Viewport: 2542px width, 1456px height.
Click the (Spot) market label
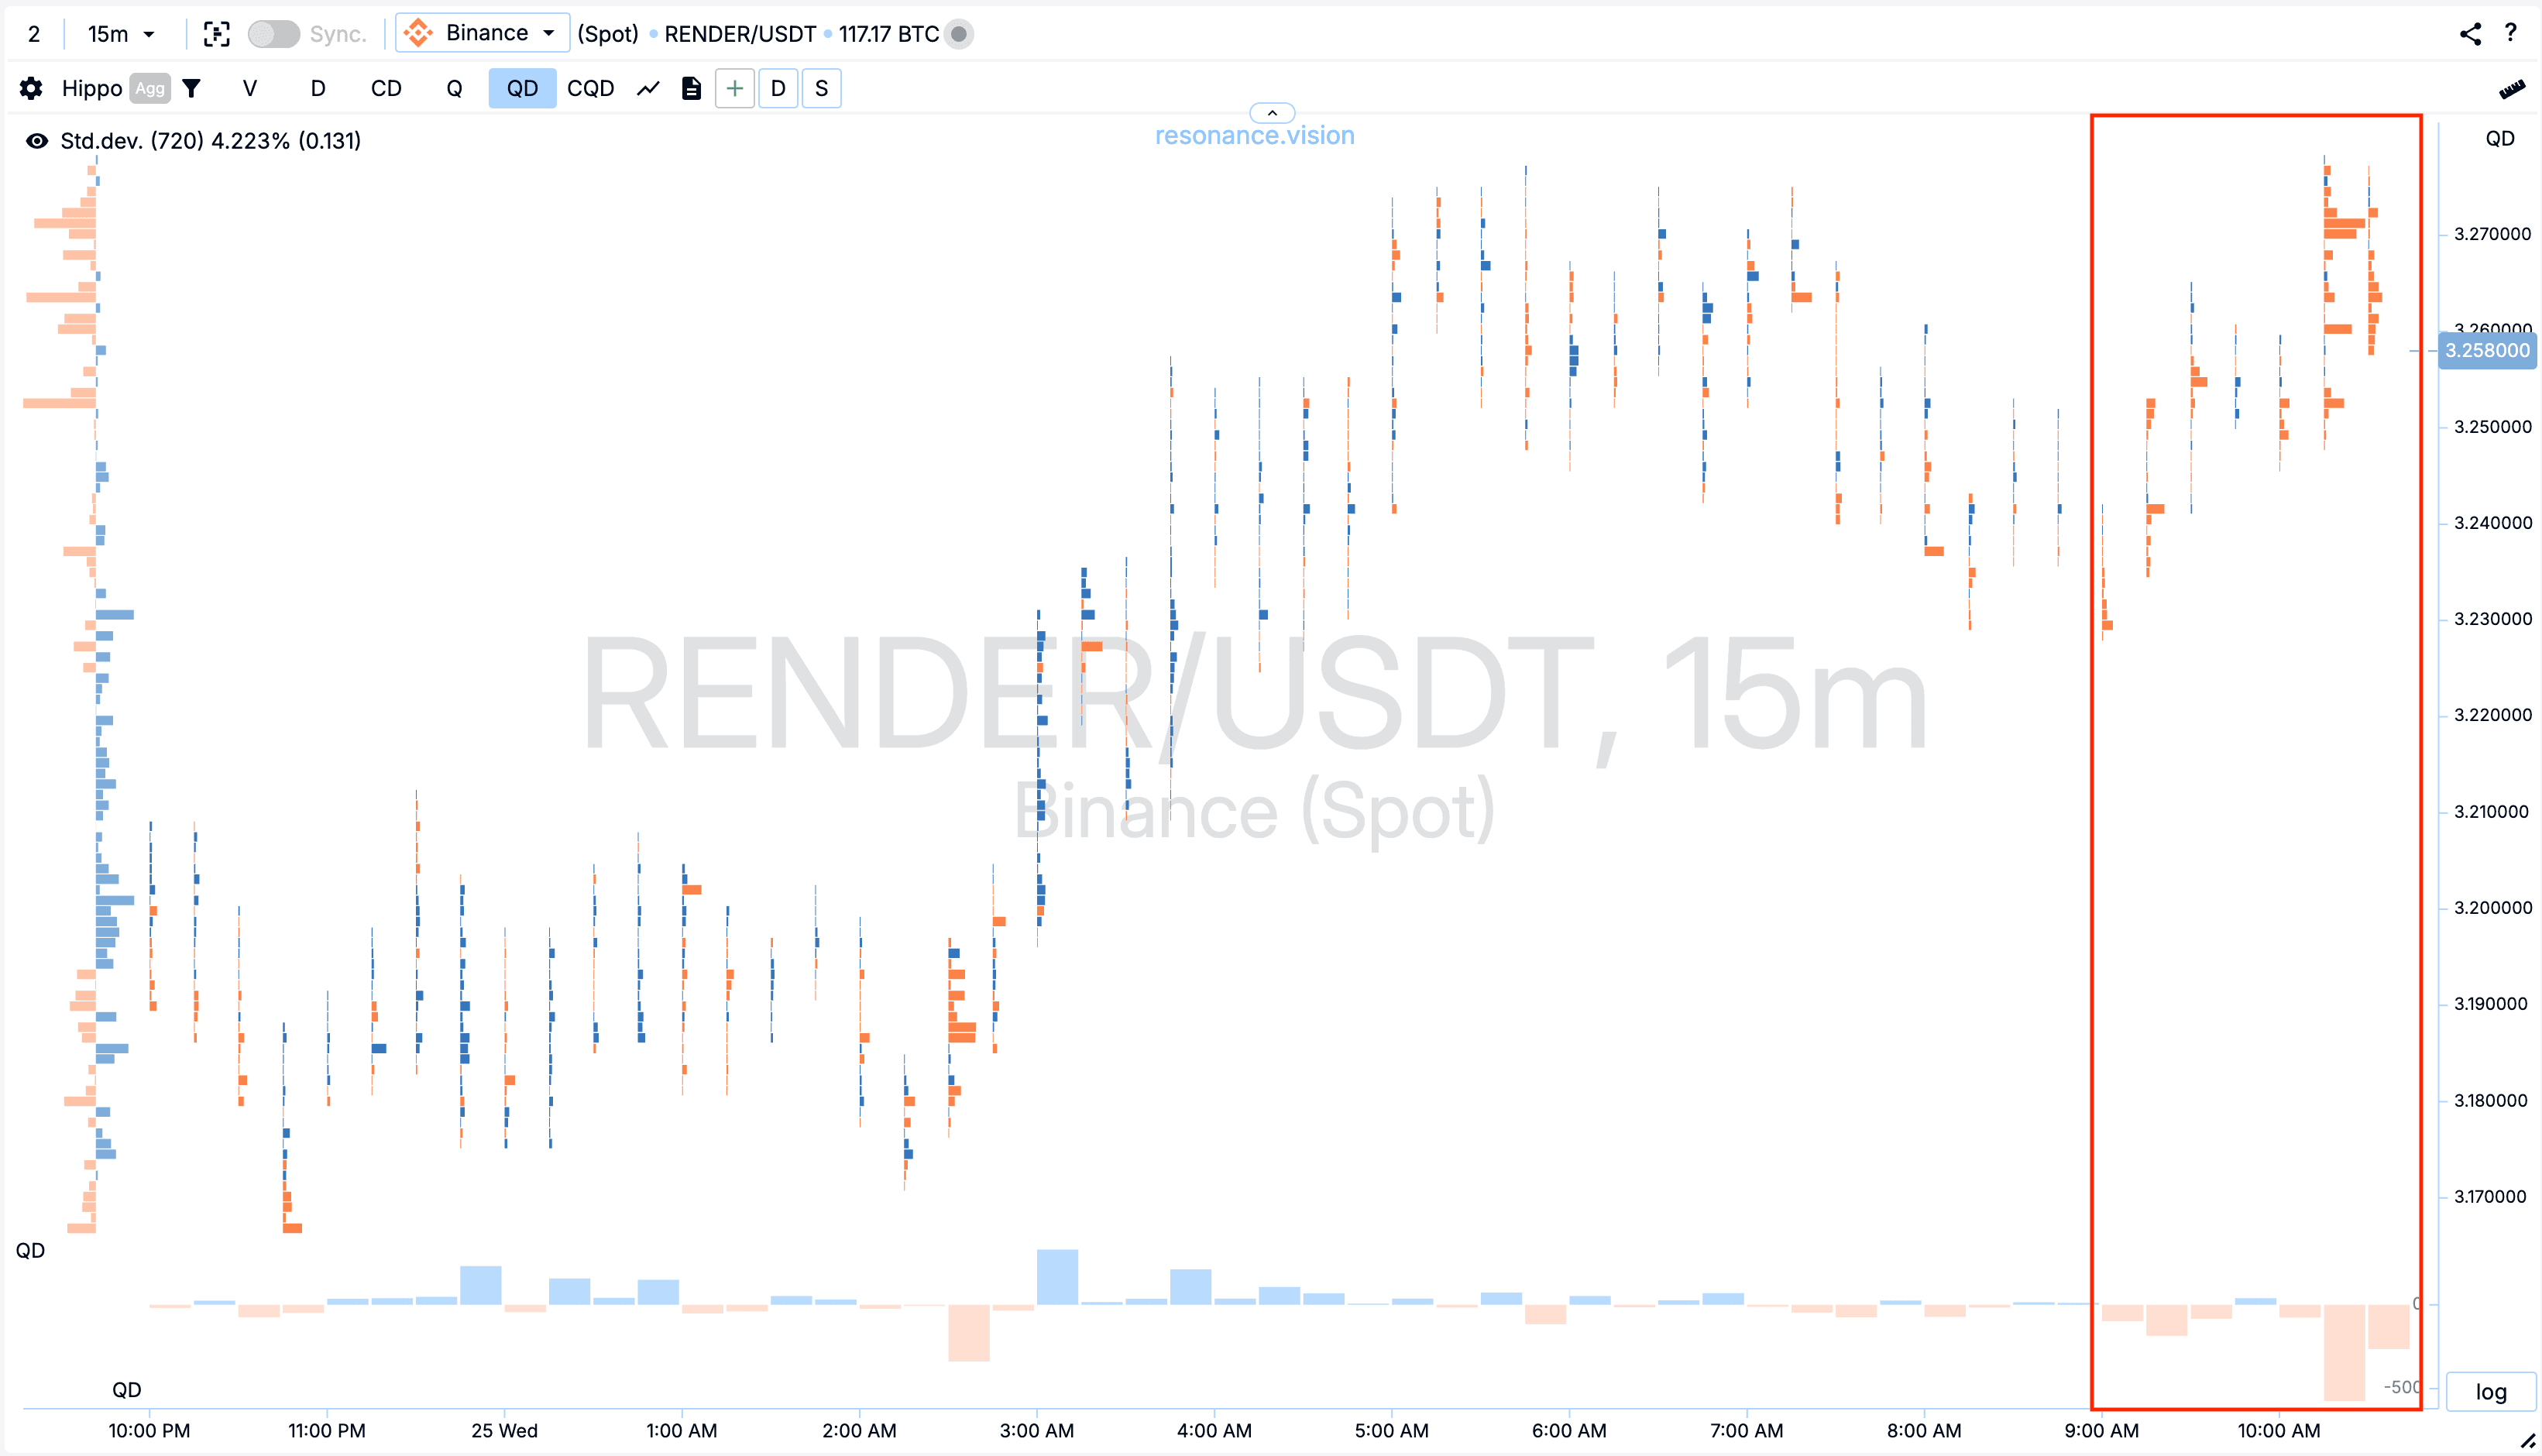(x=607, y=34)
